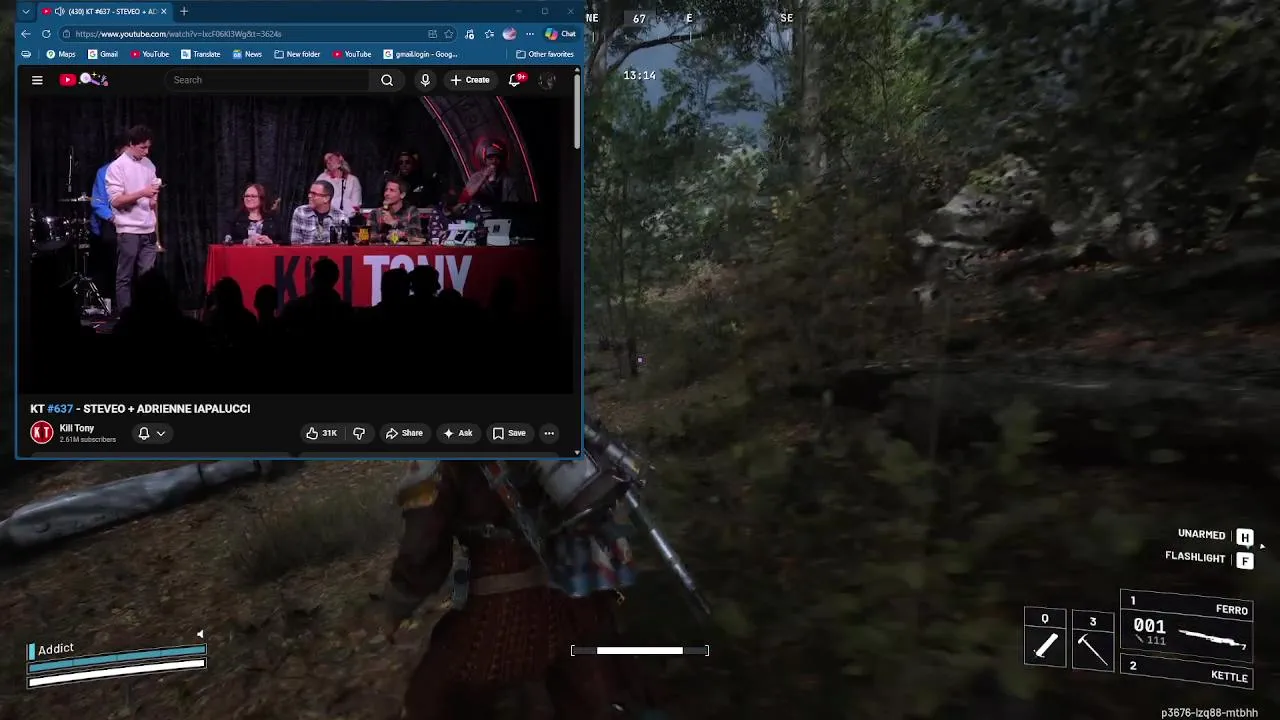Reload the YouTube page
Image resolution: width=1280 pixels, height=720 pixels.
pyautogui.click(x=46, y=34)
